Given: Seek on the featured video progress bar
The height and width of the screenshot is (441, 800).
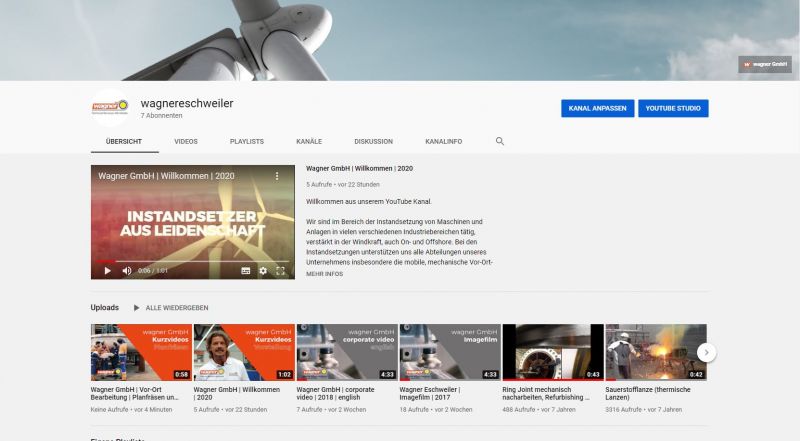Looking at the screenshot, I should pos(193,261).
